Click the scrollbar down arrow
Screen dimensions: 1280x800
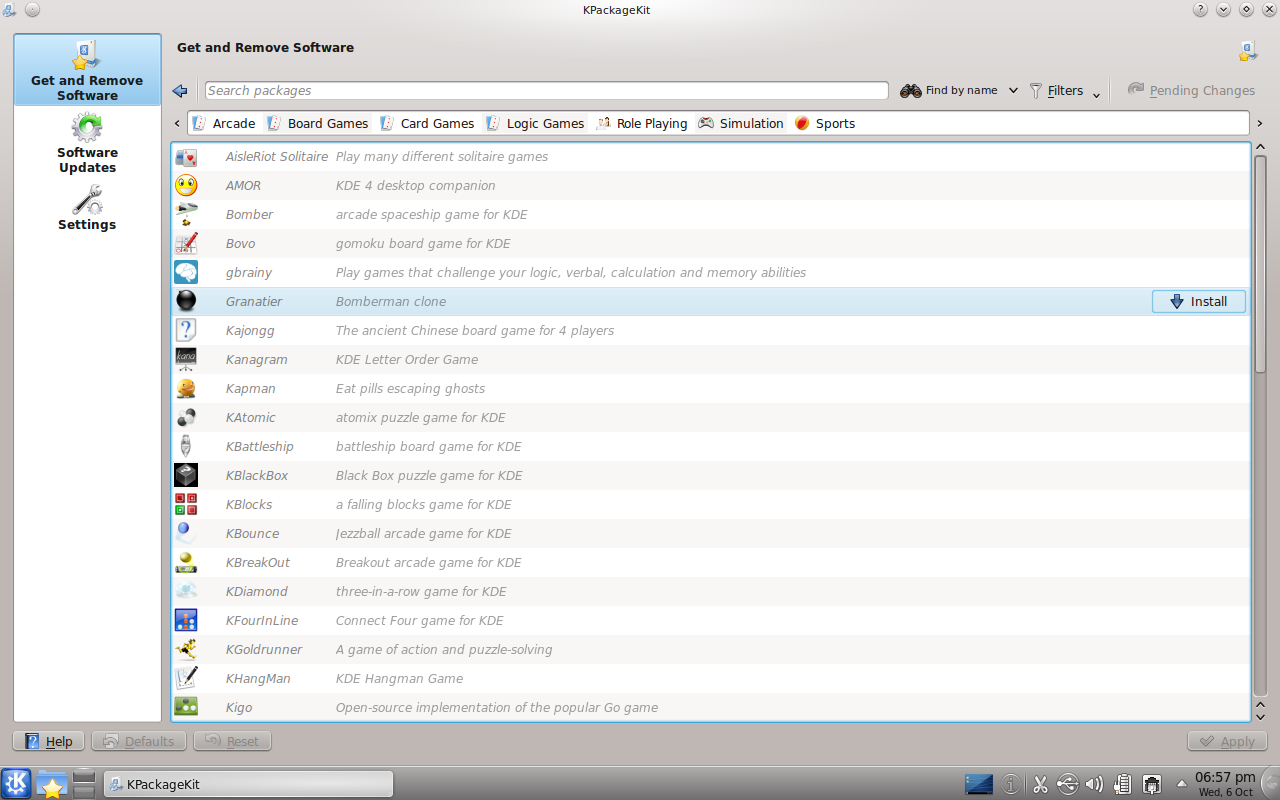tap(1260, 715)
